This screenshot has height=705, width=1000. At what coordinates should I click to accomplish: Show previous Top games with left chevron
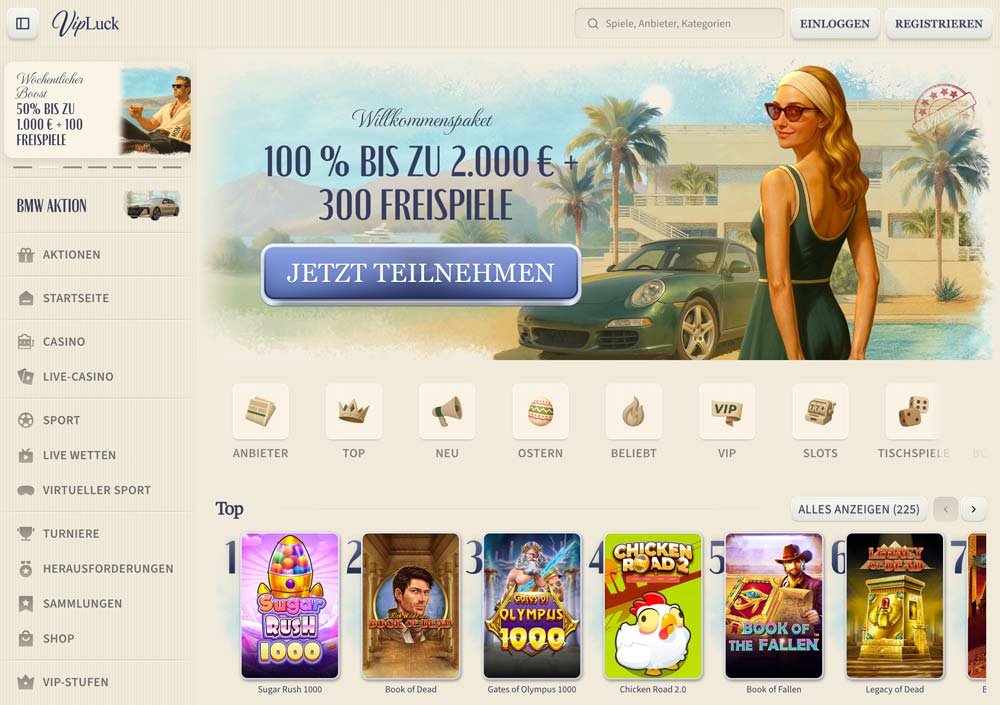[x=946, y=509]
